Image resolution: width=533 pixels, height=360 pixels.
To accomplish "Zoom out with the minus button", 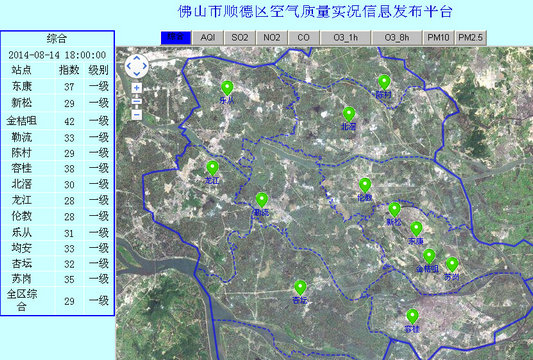I will coord(137,115).
